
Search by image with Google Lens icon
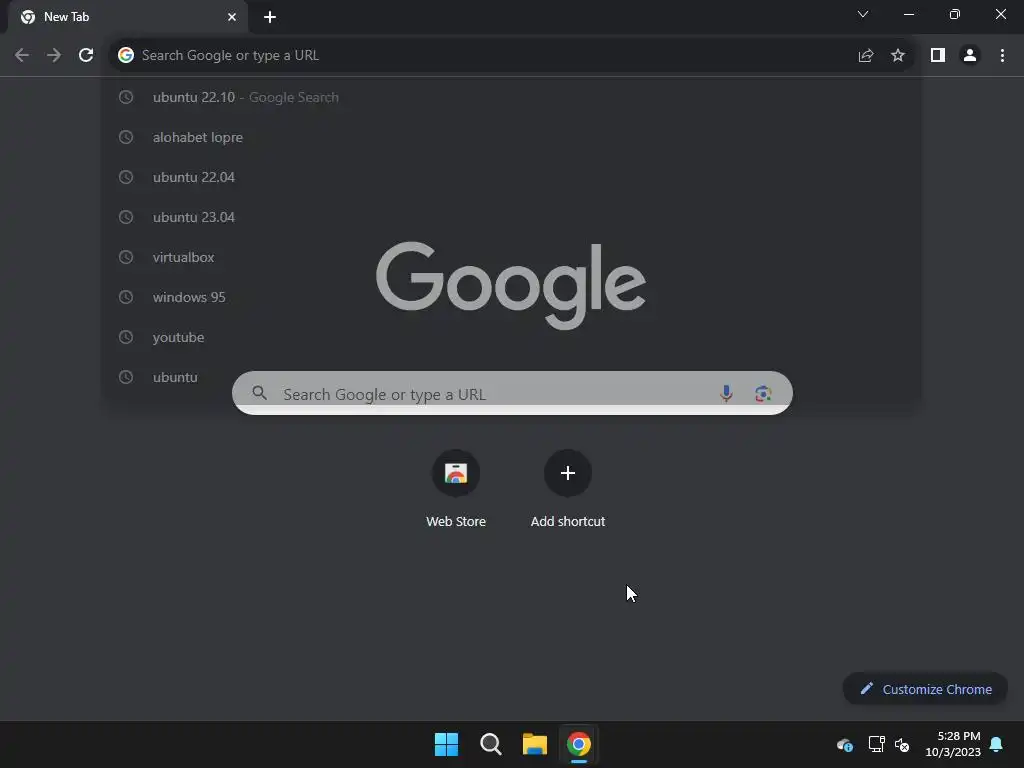tap(763, 394)
